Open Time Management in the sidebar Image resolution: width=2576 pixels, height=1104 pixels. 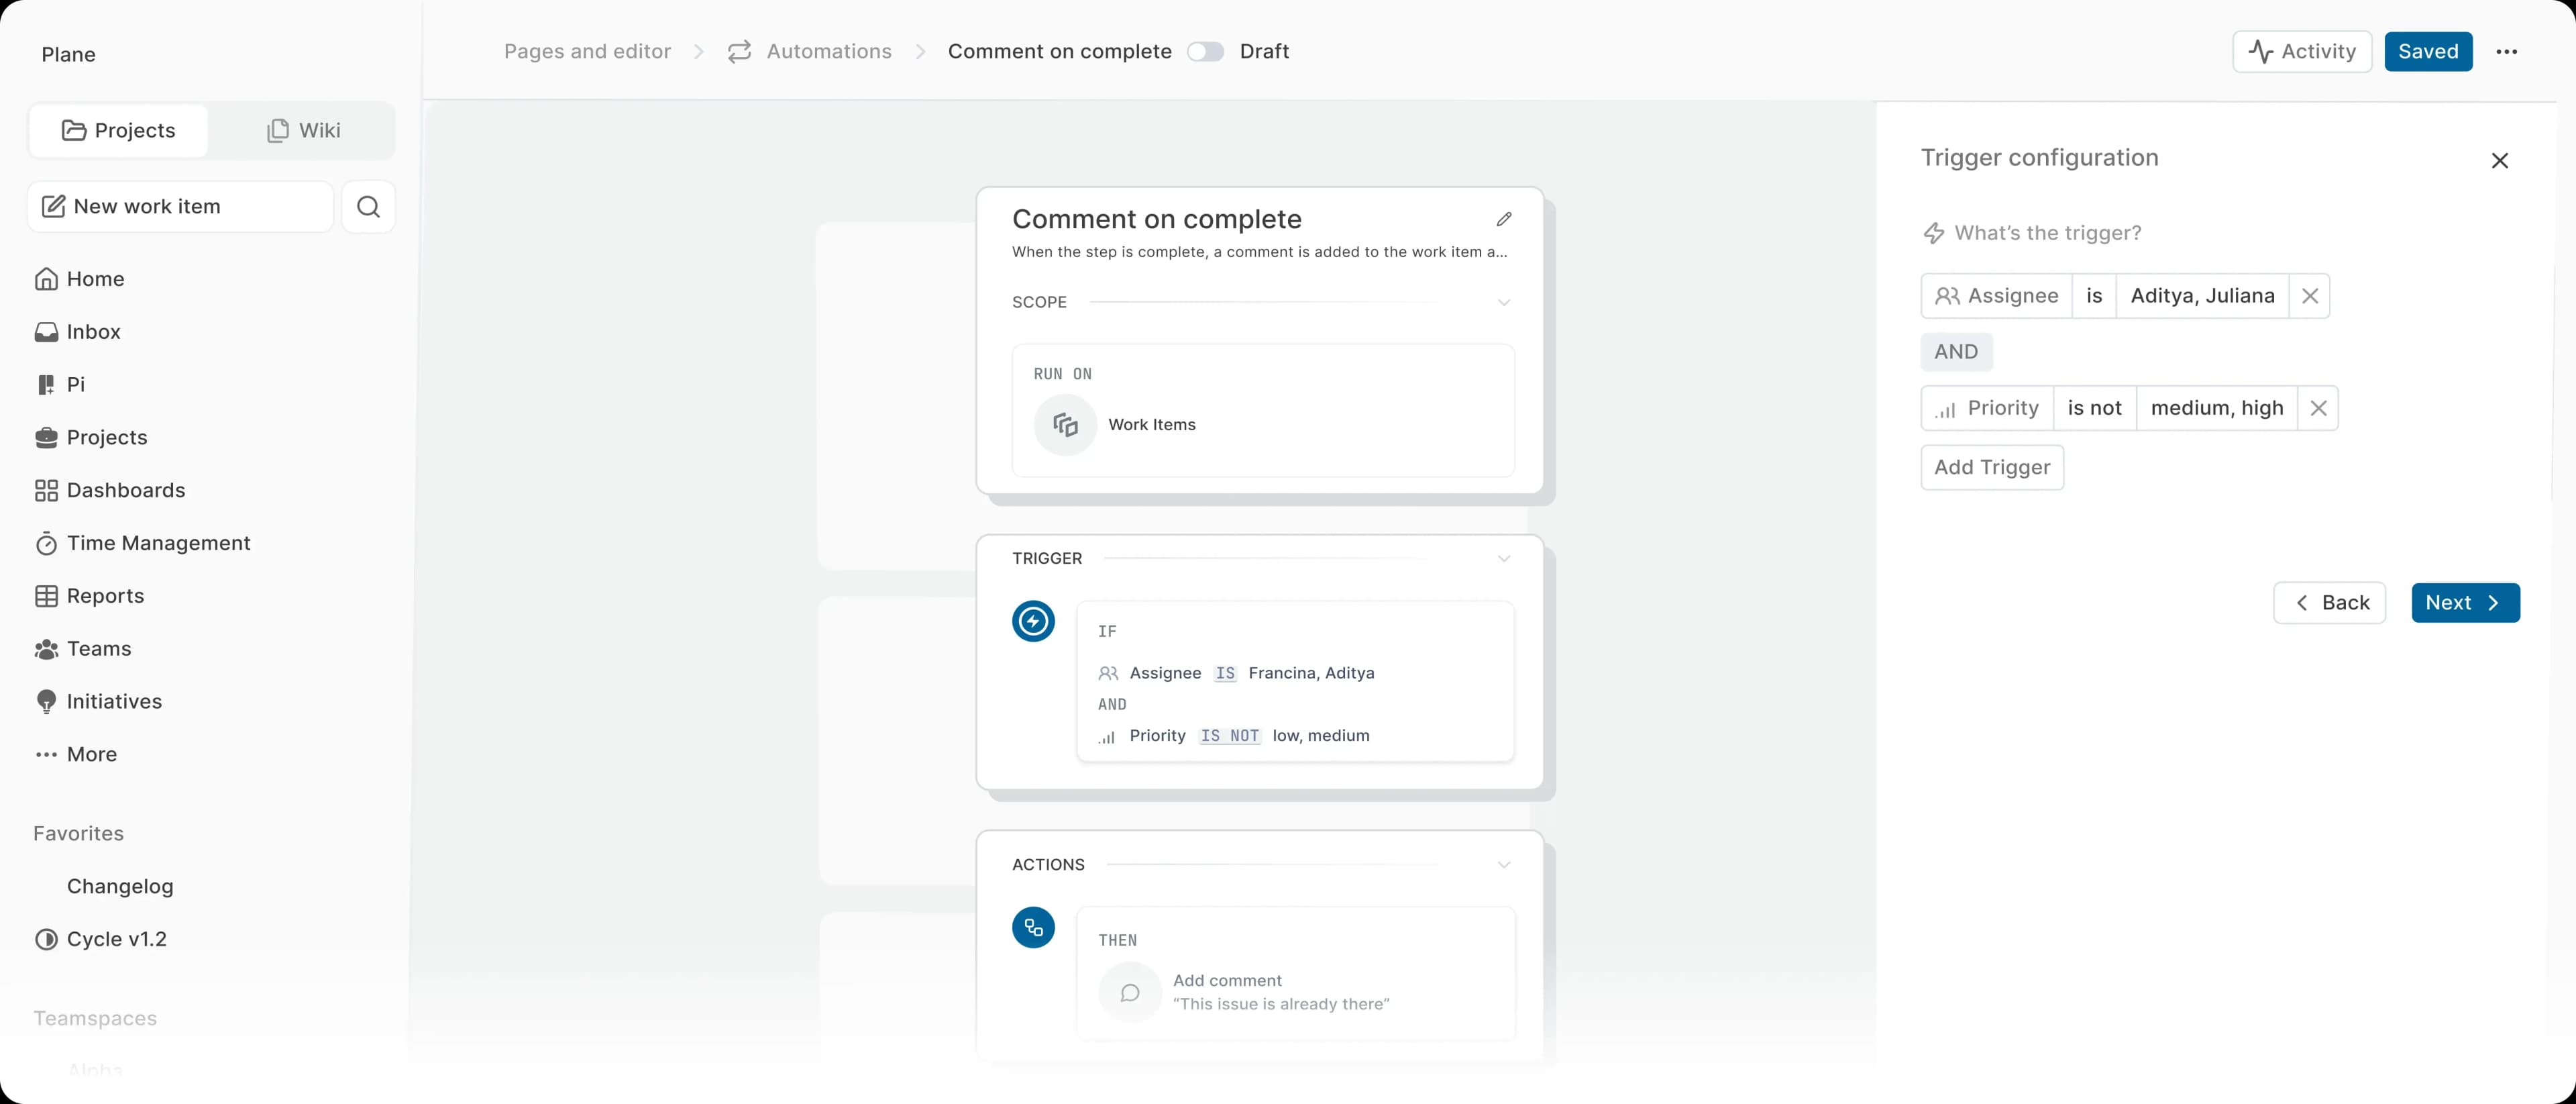[x=158, y=543]
